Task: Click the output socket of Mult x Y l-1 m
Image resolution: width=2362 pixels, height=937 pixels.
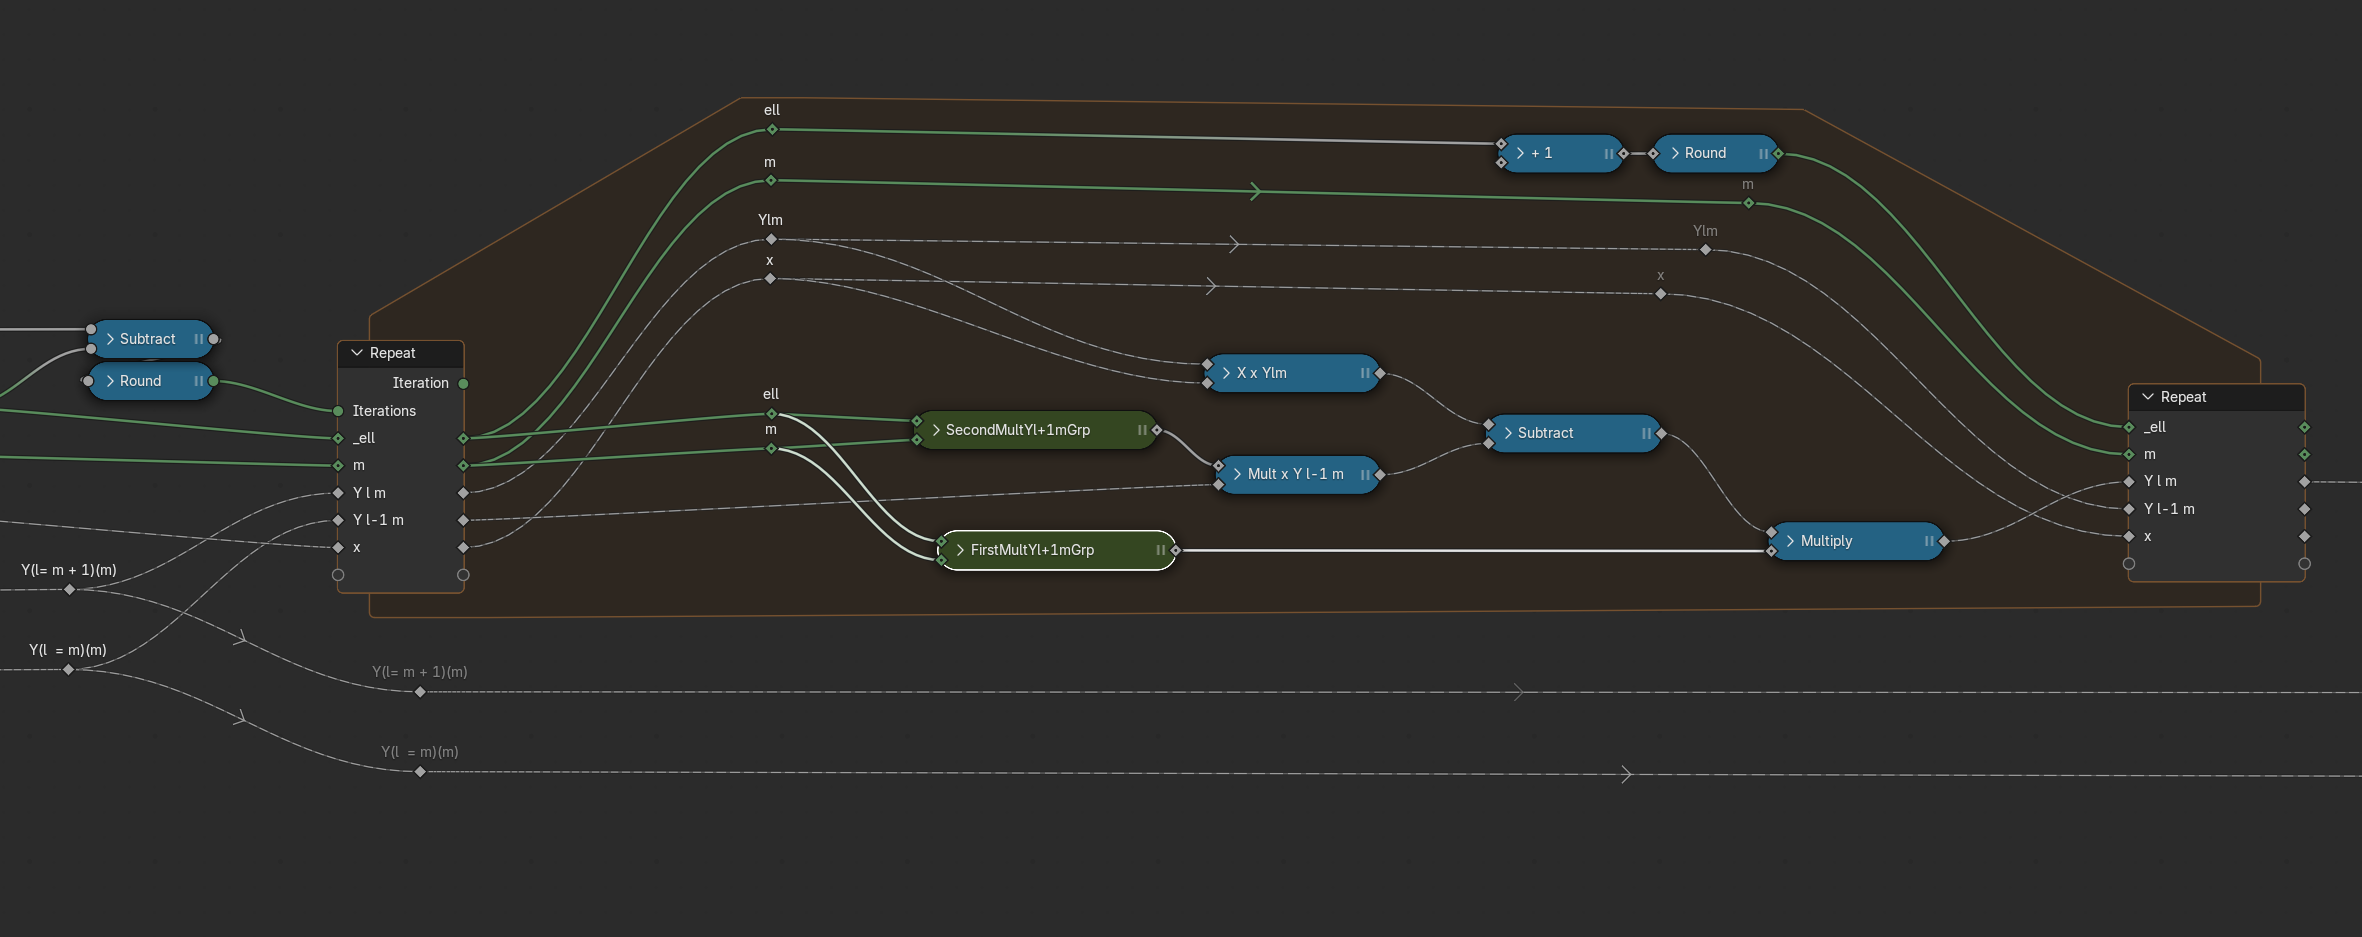Action: 1380,474
